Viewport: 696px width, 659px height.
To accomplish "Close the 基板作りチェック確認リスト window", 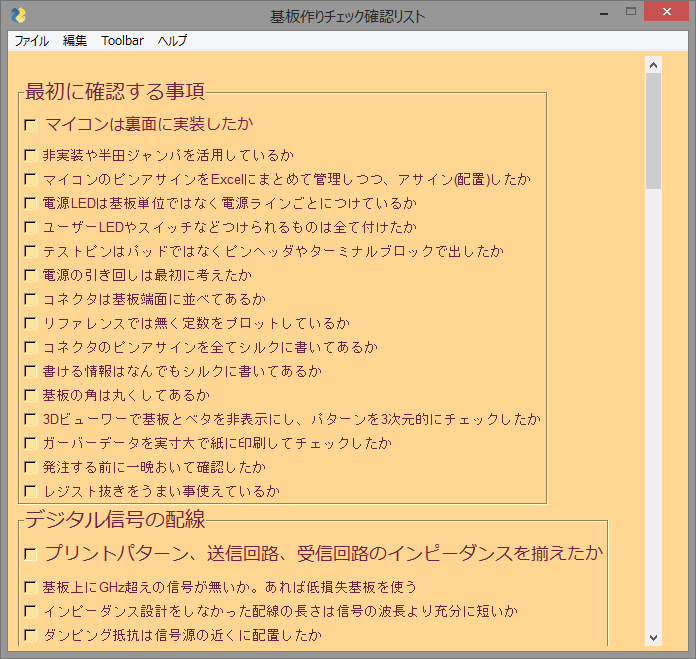I will (x=666, y=12).
